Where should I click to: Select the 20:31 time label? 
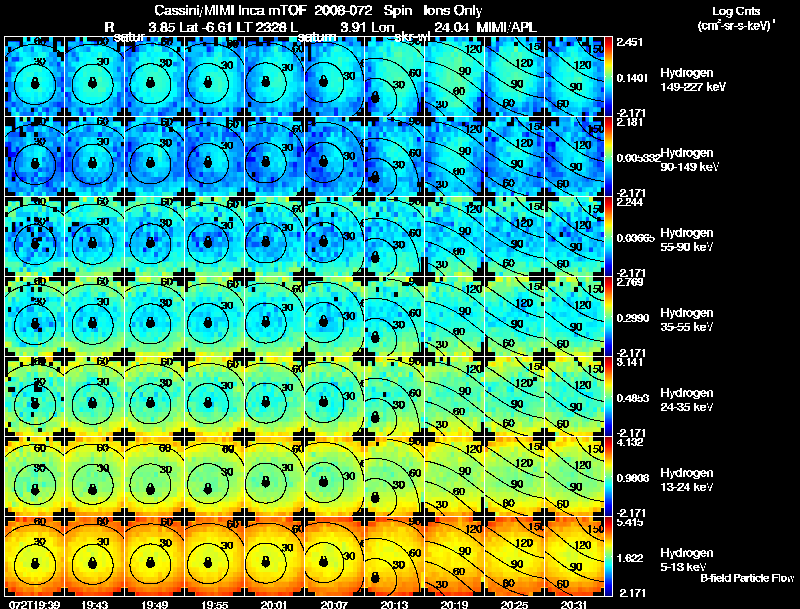pos(574,604)
